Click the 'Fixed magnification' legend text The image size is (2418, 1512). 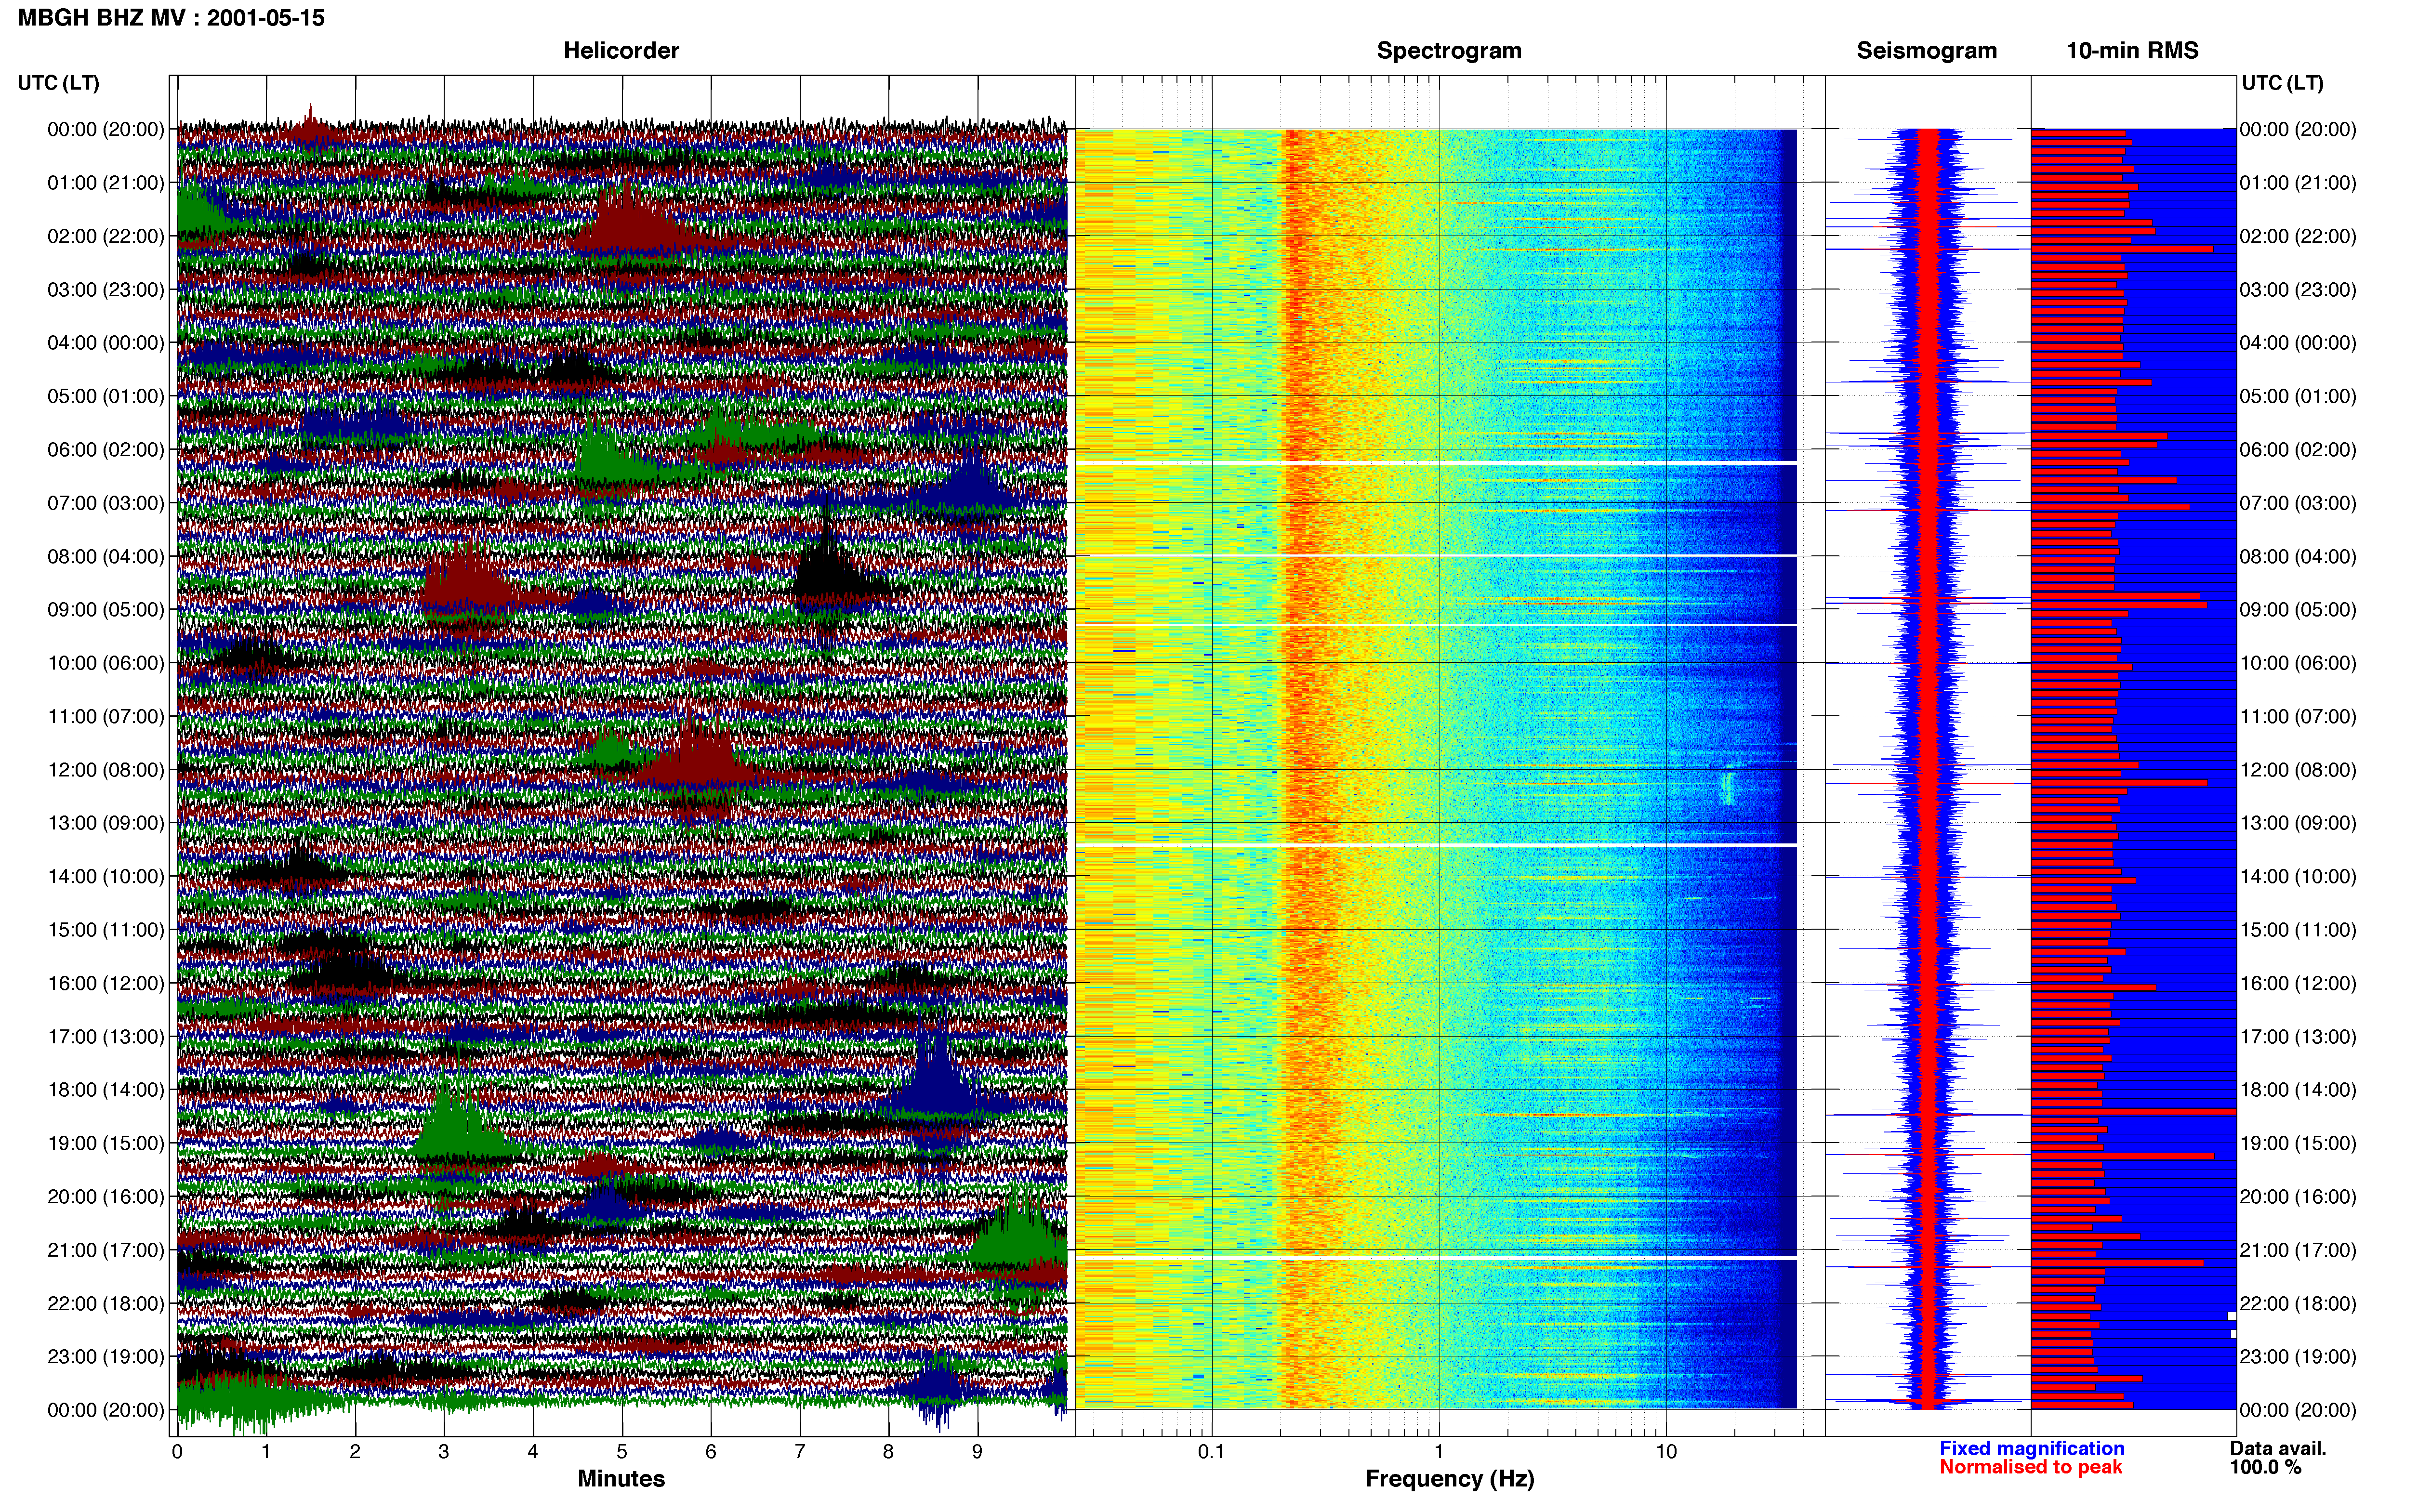[2032, 1449]
